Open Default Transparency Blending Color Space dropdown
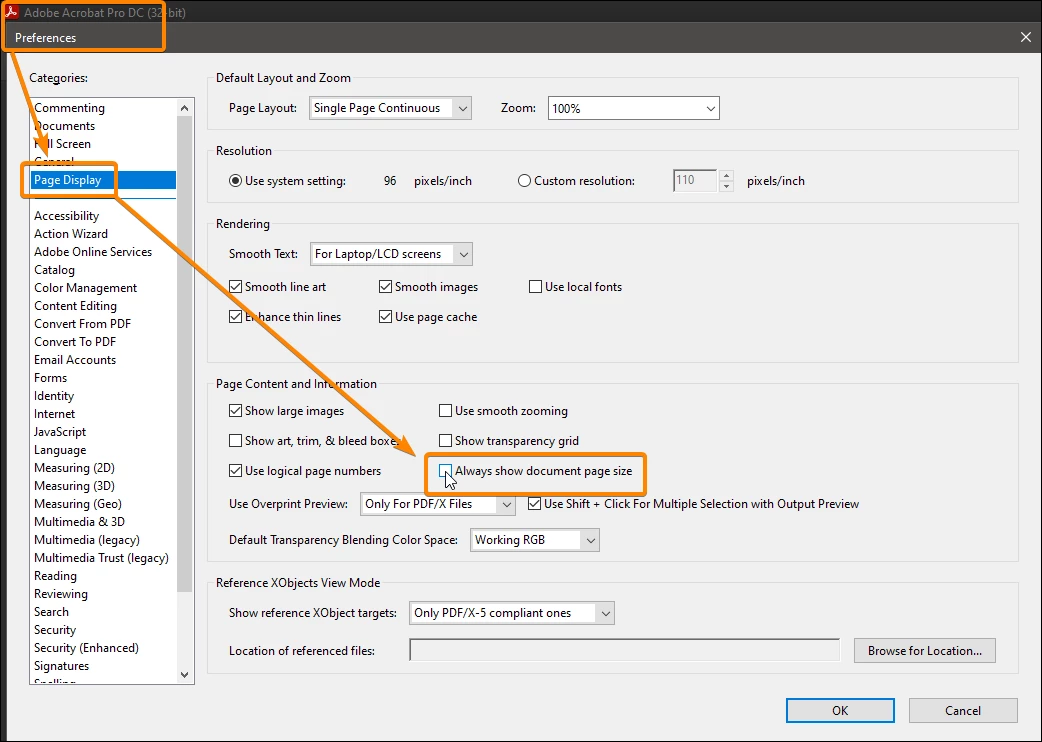This screenshot has width=1042, height=742. [534, 540]
